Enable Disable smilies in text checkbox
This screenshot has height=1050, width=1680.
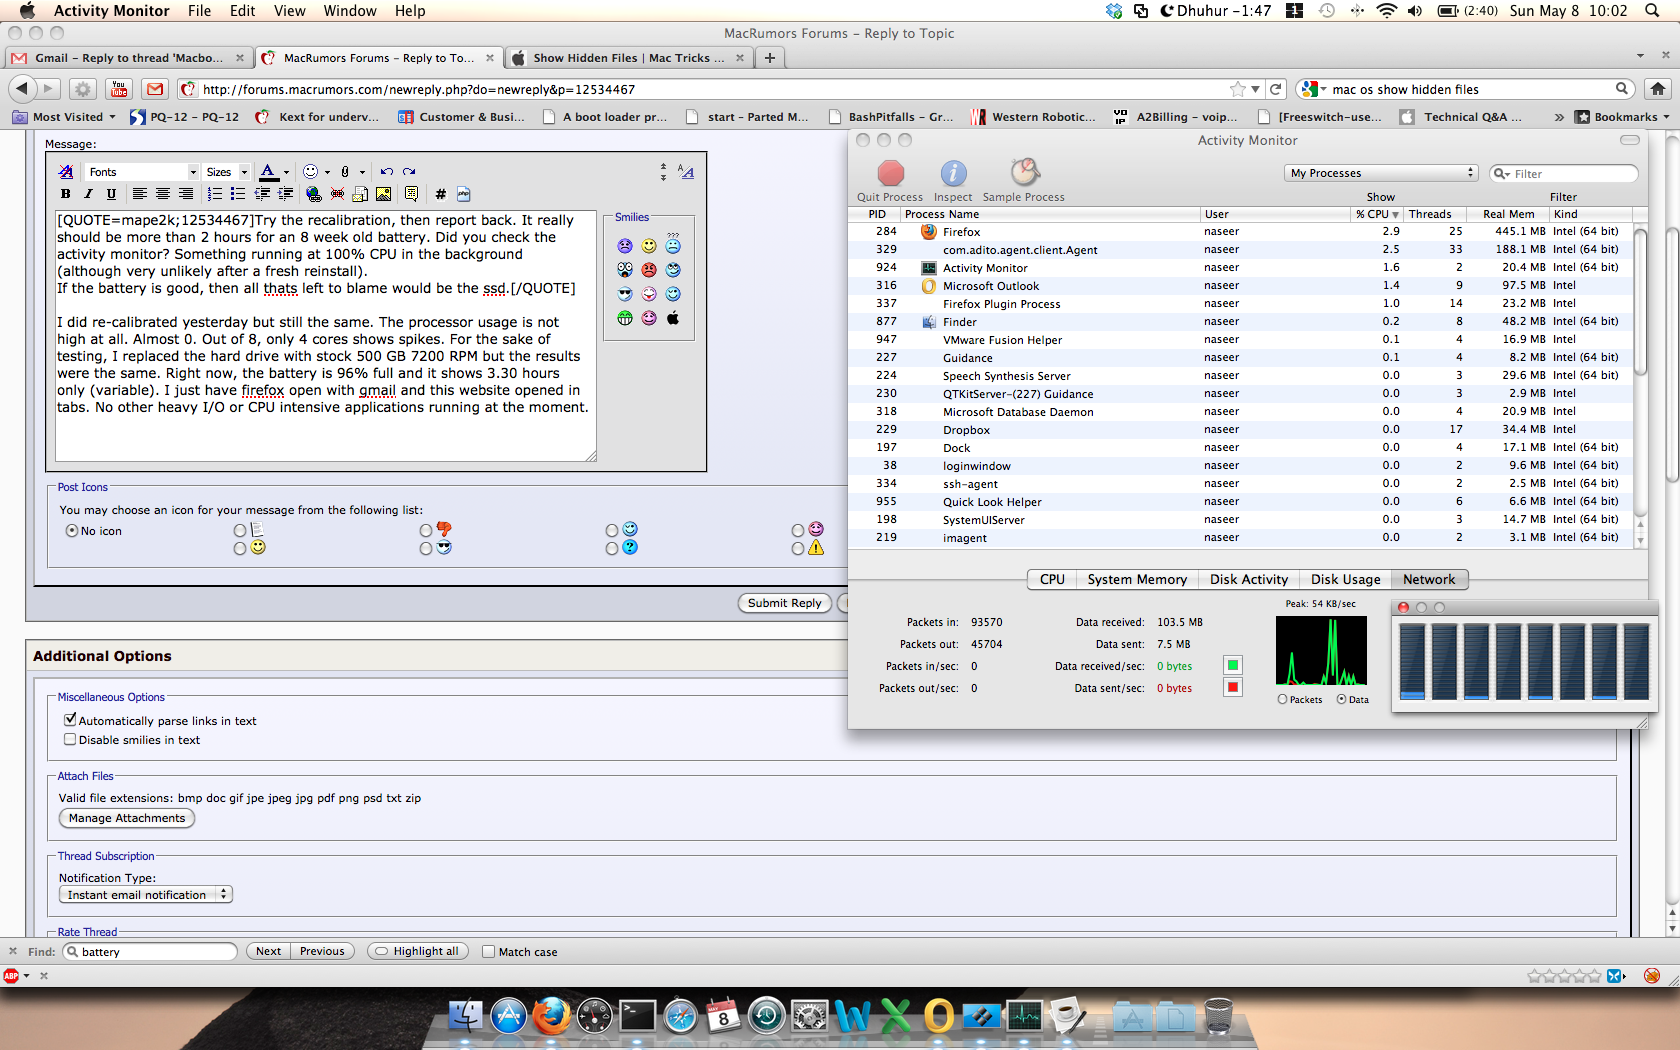[70, 740]
